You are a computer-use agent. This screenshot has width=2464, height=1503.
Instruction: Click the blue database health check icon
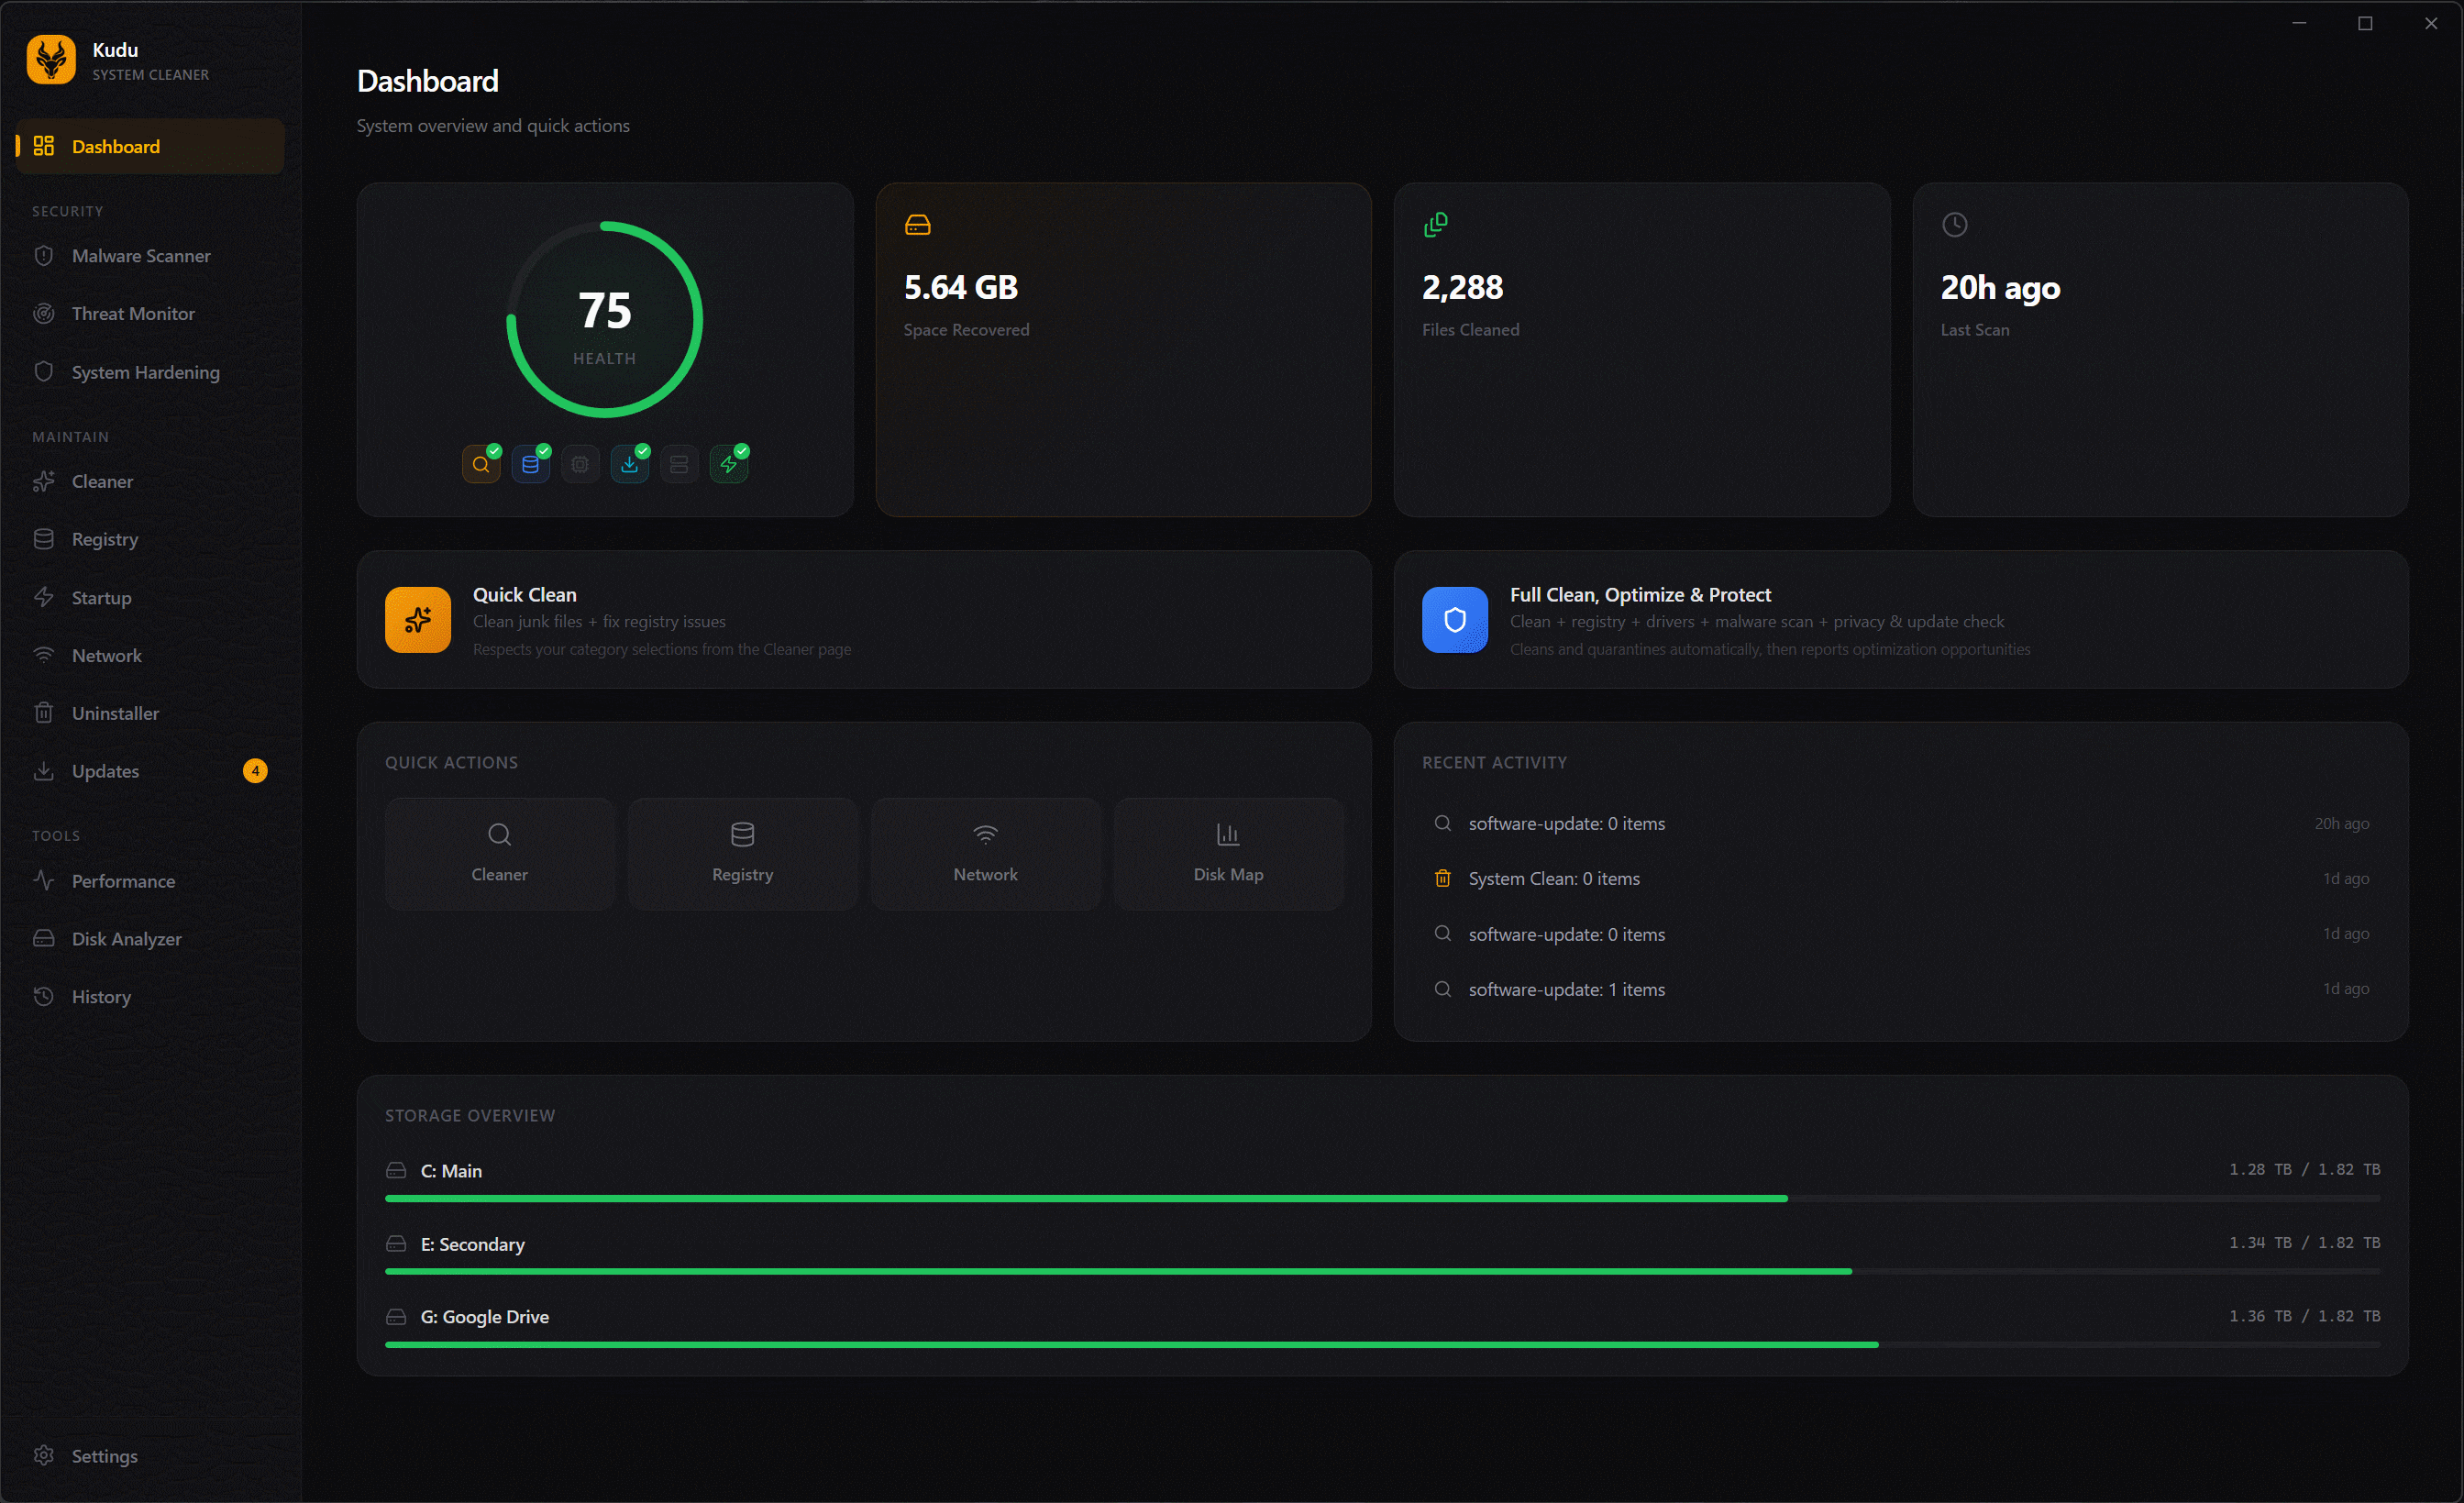[x=530, y=464]
